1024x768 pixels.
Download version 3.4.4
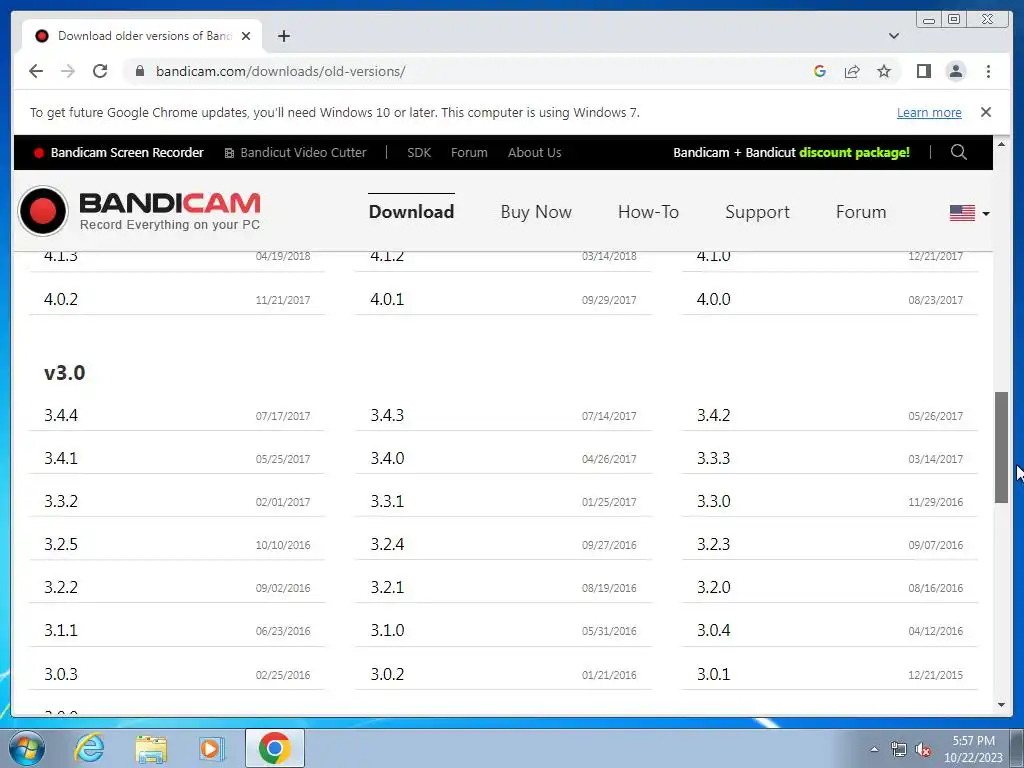point(176,415)
